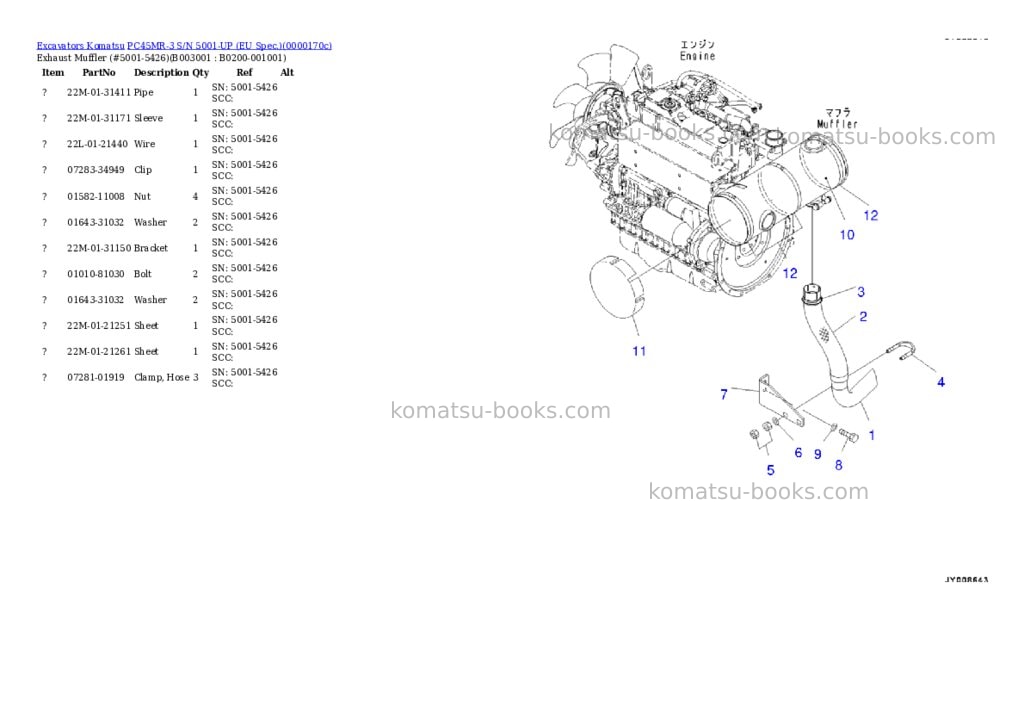1024x725 pixels.
Task: Select part number 01582-11008
Action: pyautogui.click(x=95, y=197)
